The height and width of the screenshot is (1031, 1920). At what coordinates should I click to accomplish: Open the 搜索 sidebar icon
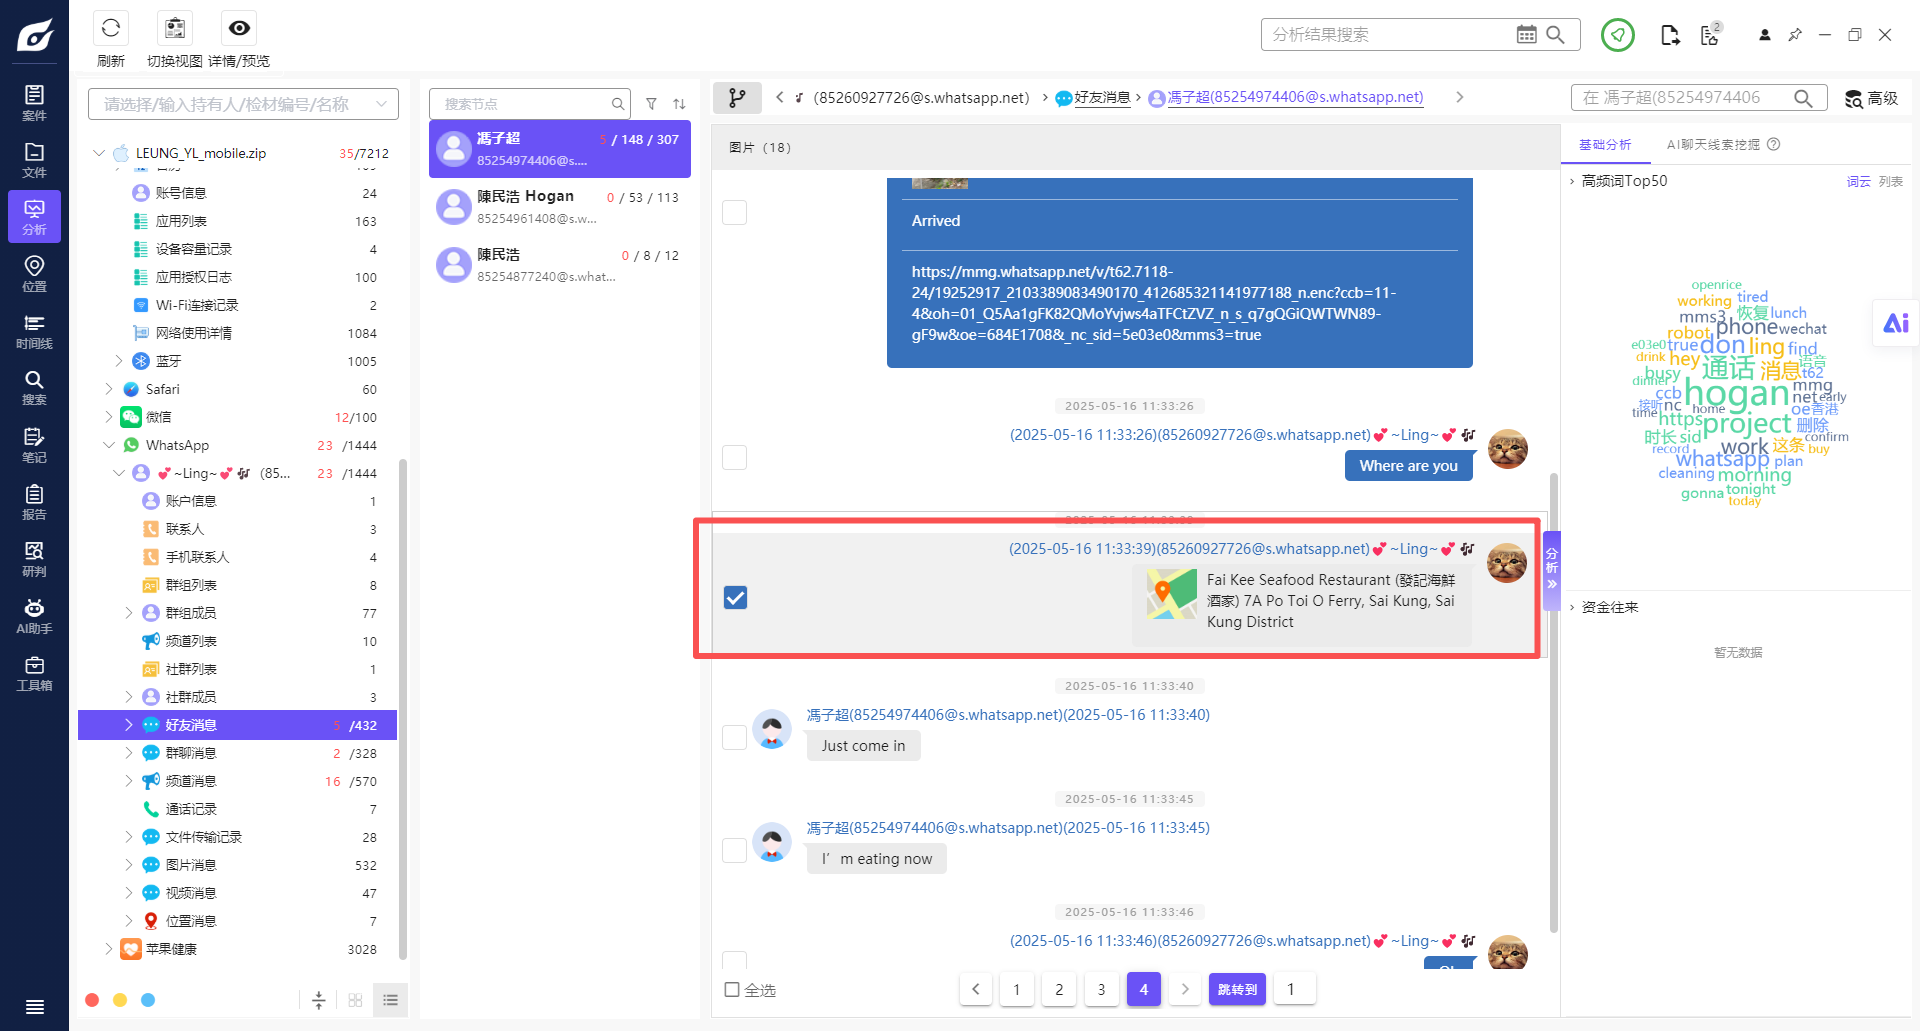(34, 387)
